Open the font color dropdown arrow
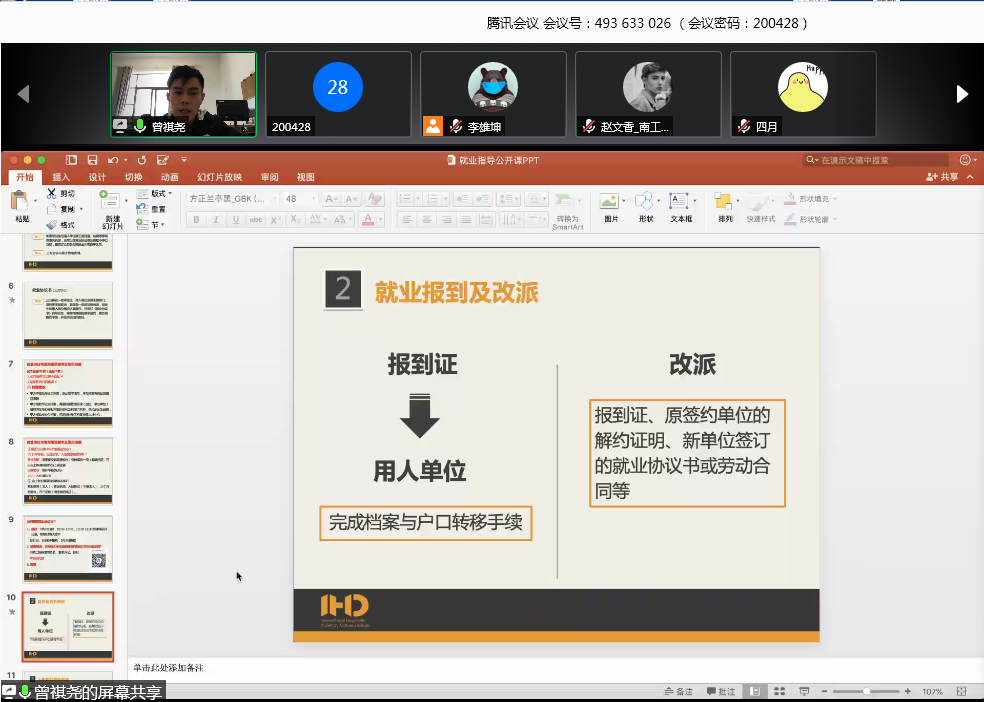 380,220
